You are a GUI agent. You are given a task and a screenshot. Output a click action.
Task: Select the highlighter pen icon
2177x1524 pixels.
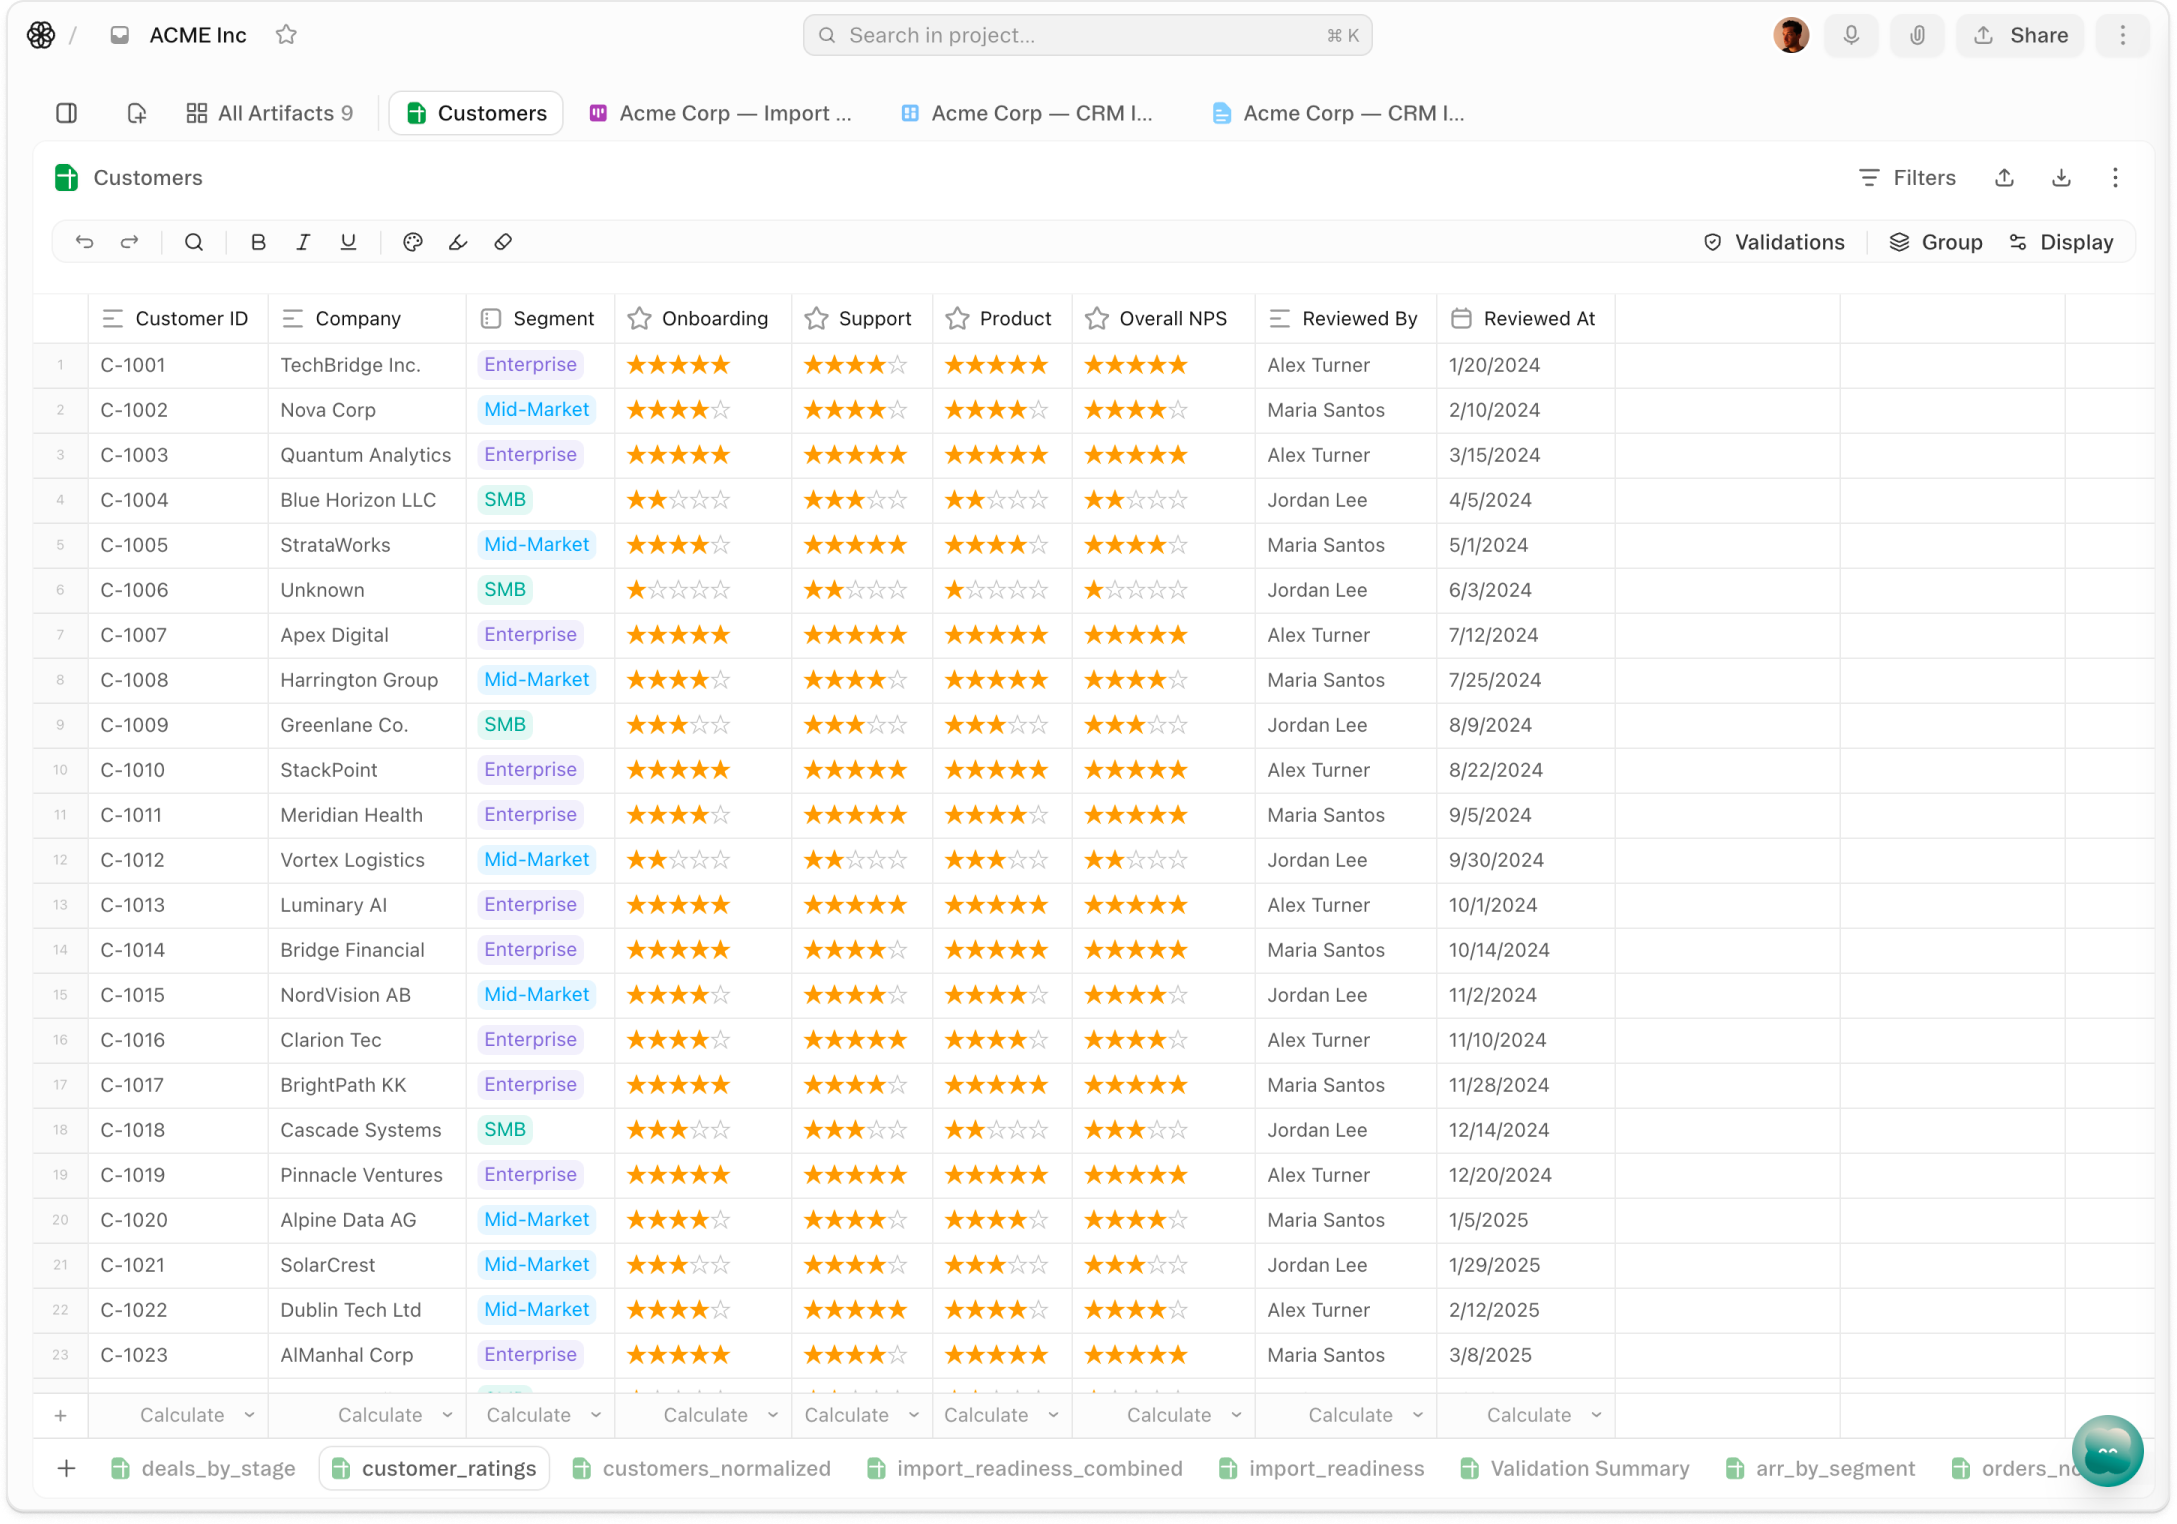458,242
